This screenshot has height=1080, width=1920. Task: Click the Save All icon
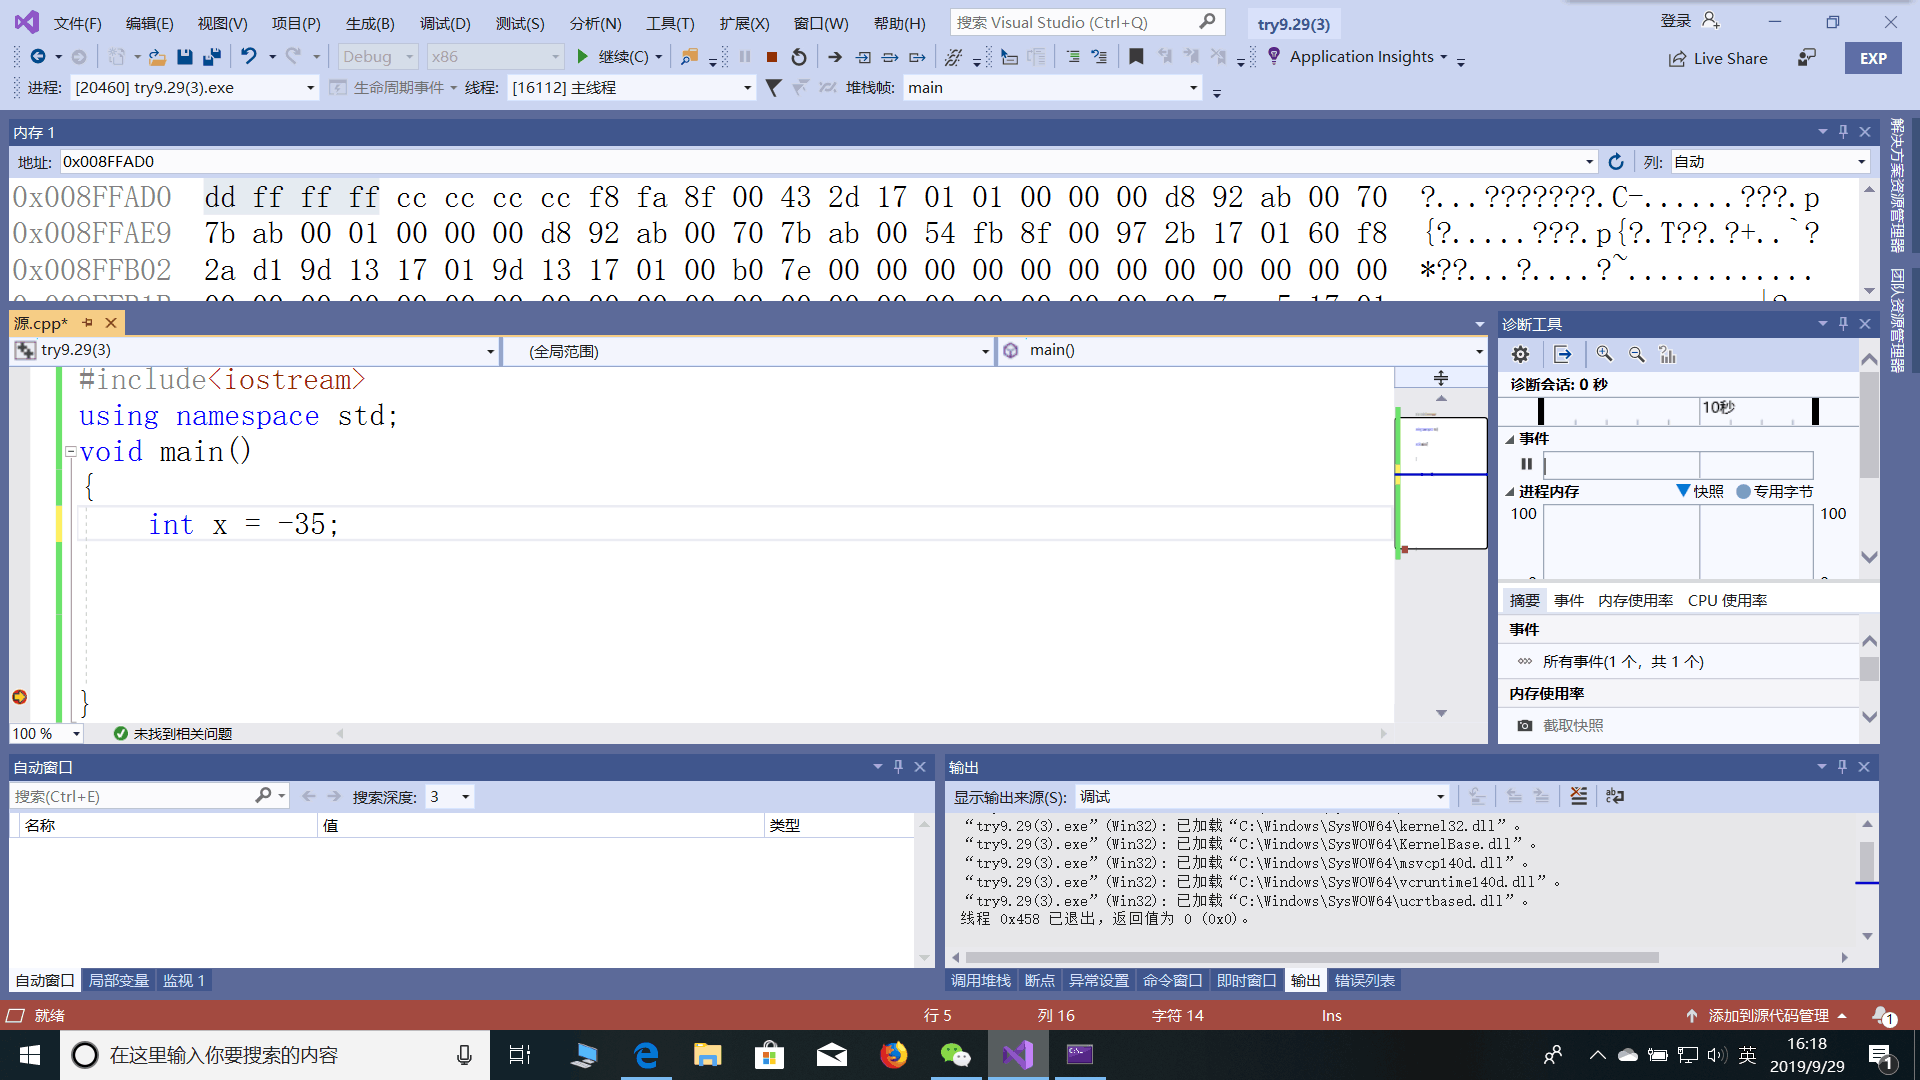pyautogui.click(x=211, y=57)
